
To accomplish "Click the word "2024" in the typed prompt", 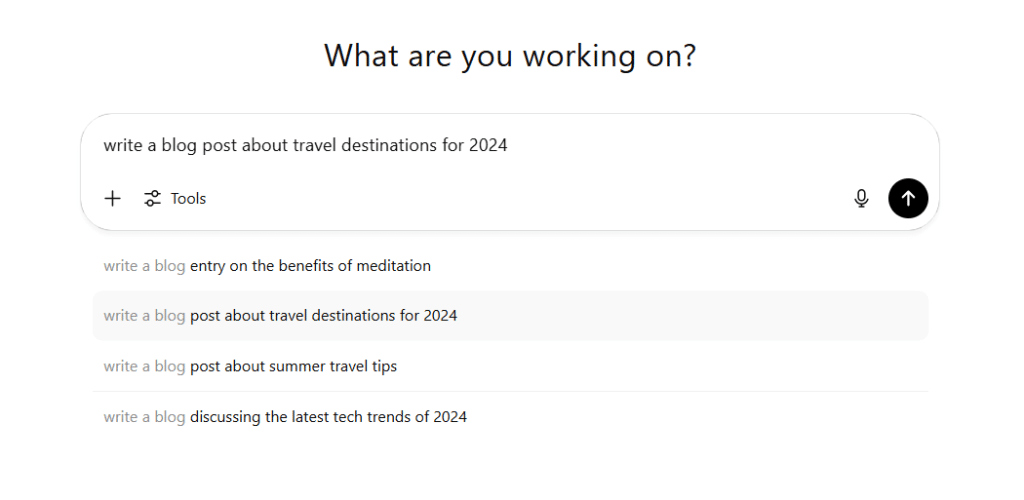I will pyautogui.click(x=488, y=145).
